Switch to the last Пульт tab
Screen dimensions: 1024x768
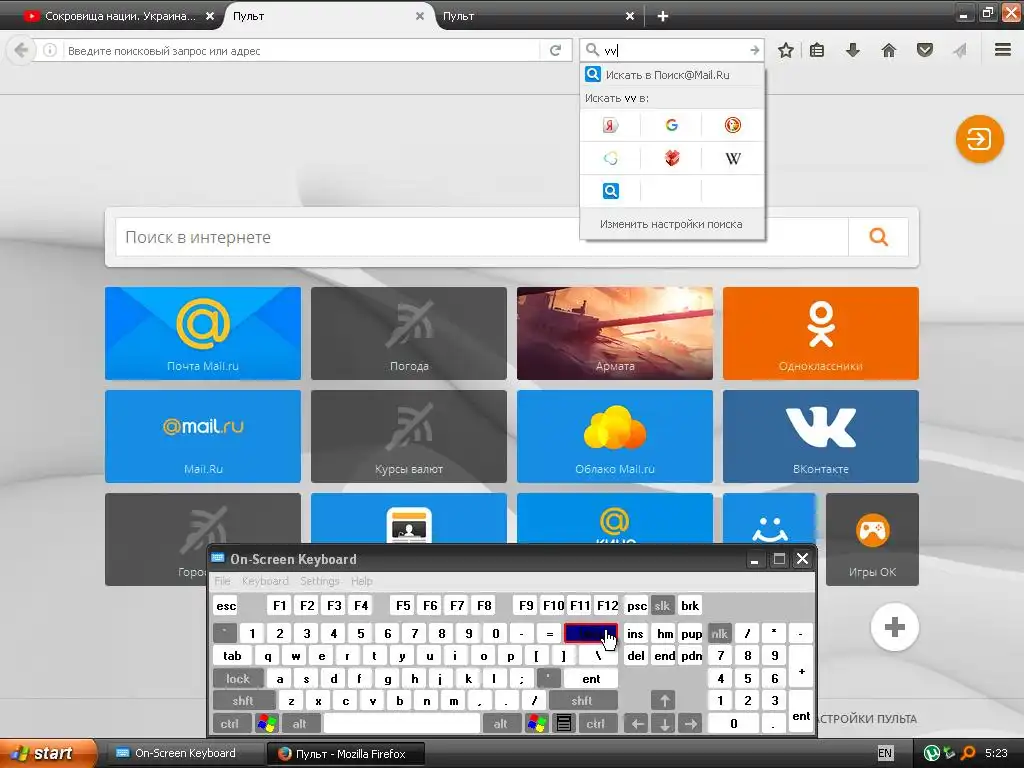click(536, 16)
